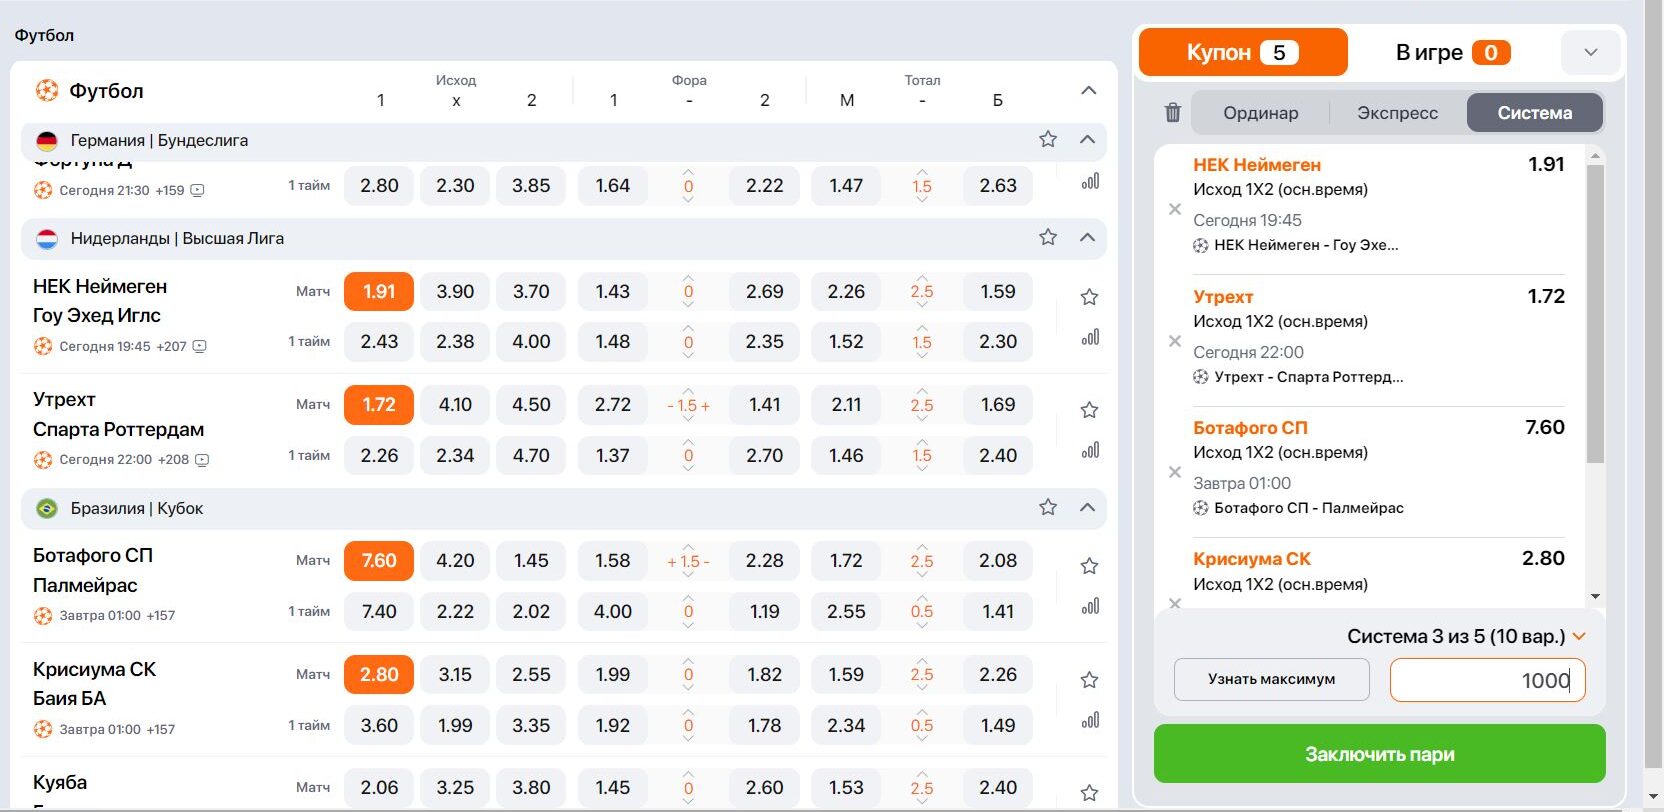
Task: Click football icon beside Футбол header
Action: (x=47, y=91)
